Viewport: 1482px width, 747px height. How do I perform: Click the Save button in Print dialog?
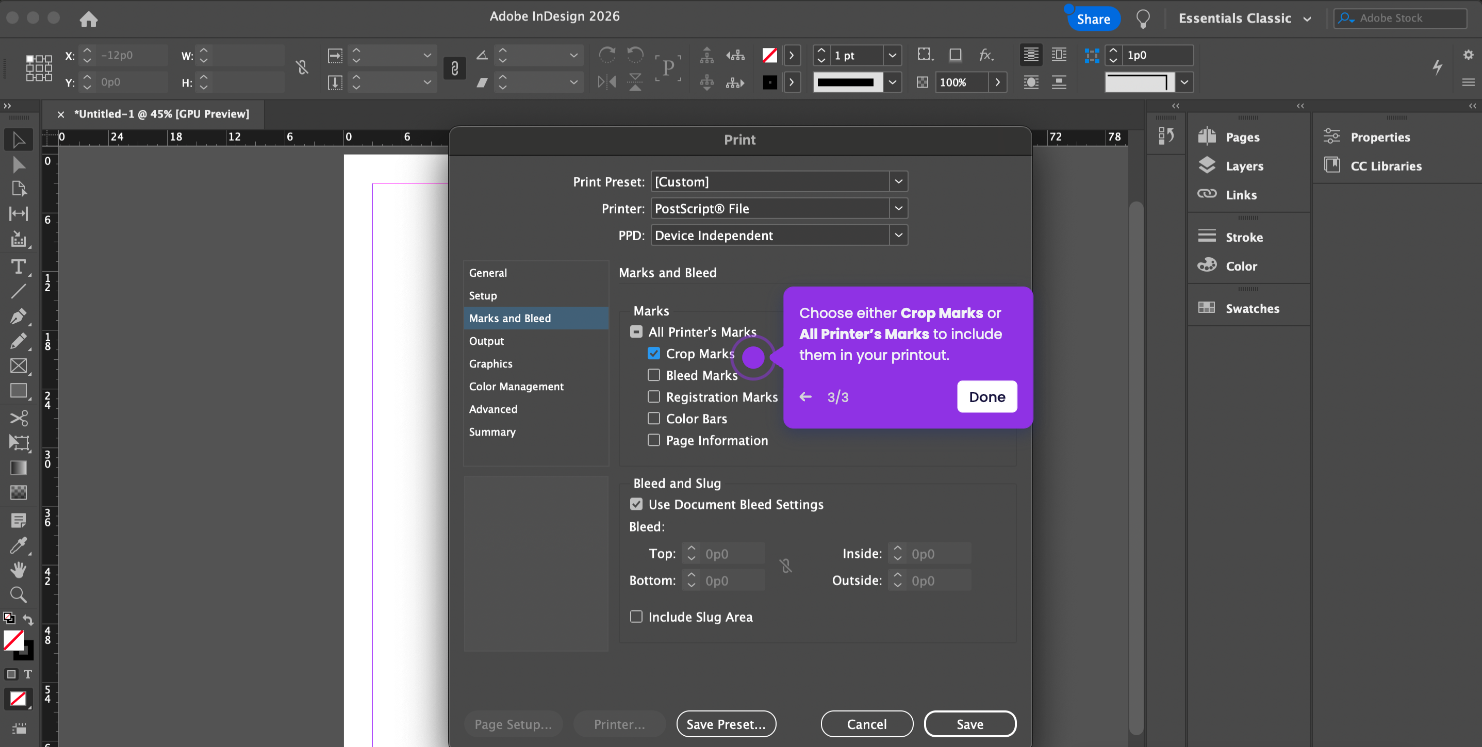970,724
